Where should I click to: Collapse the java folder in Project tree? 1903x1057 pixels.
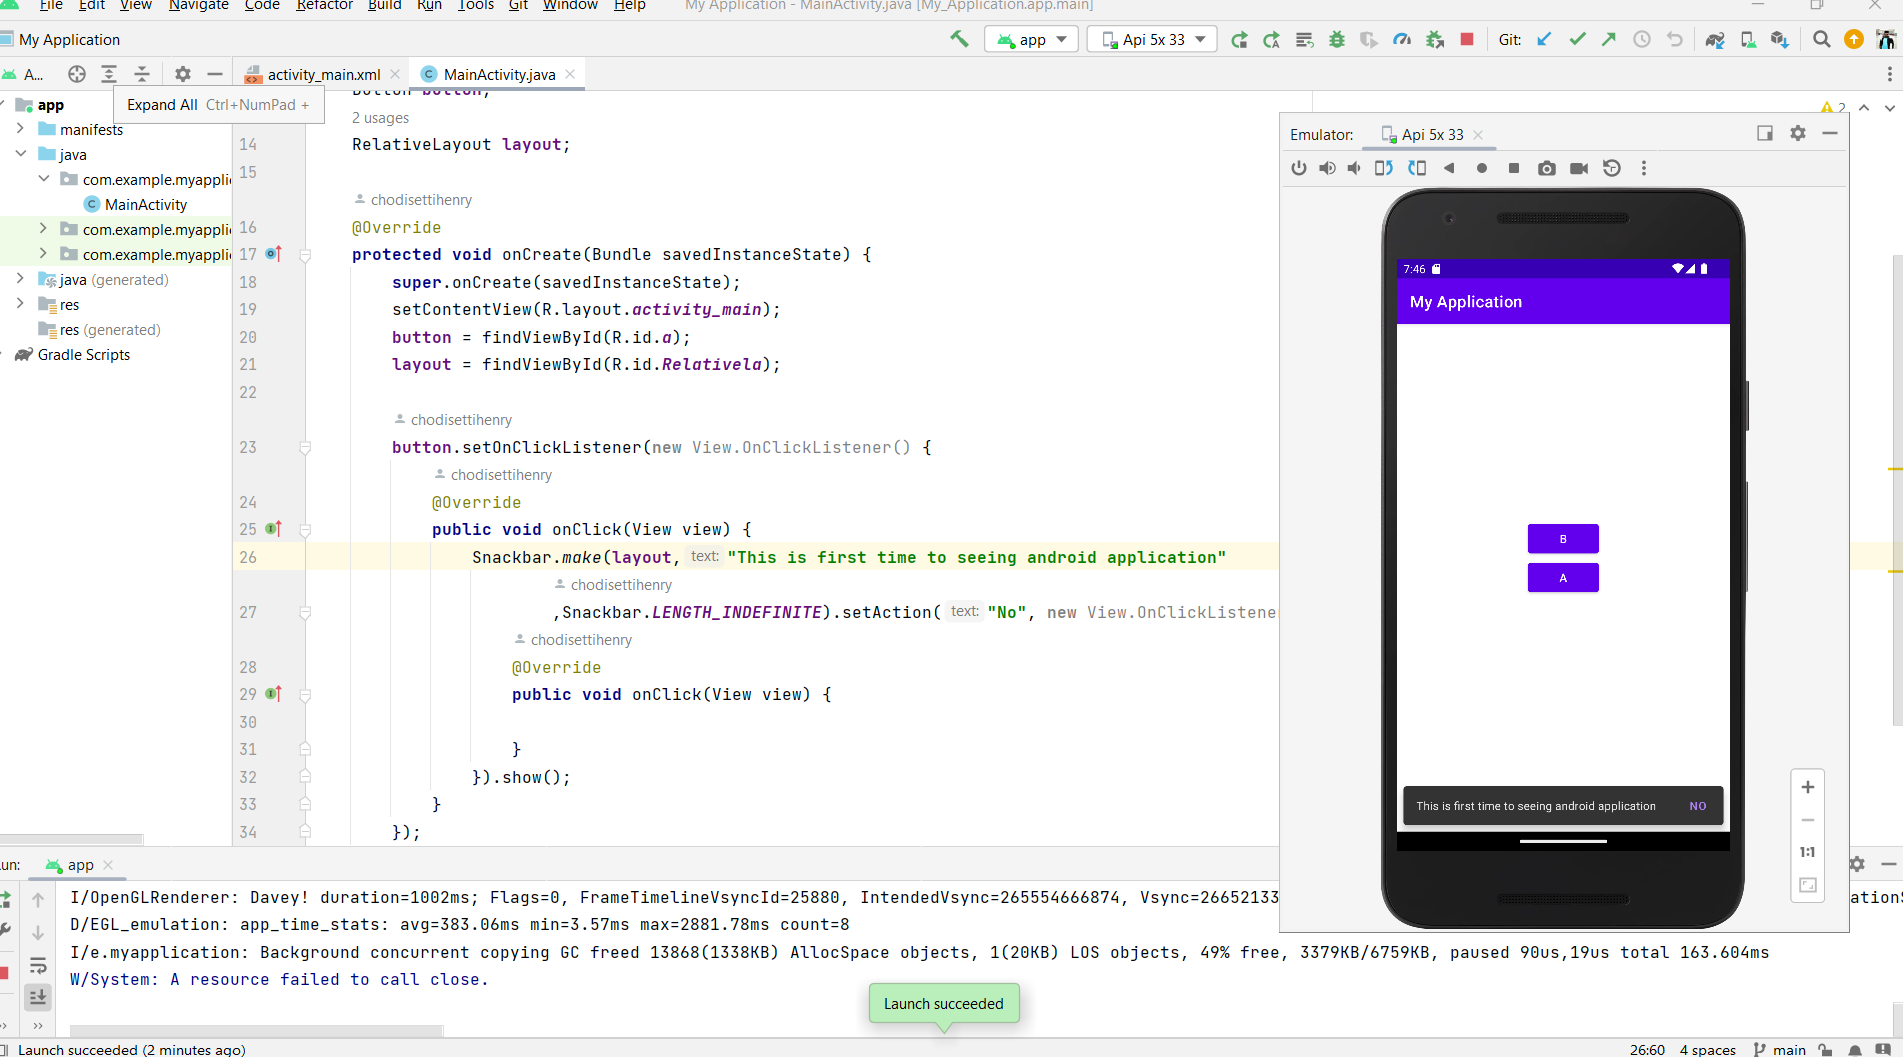click(21, 154)
